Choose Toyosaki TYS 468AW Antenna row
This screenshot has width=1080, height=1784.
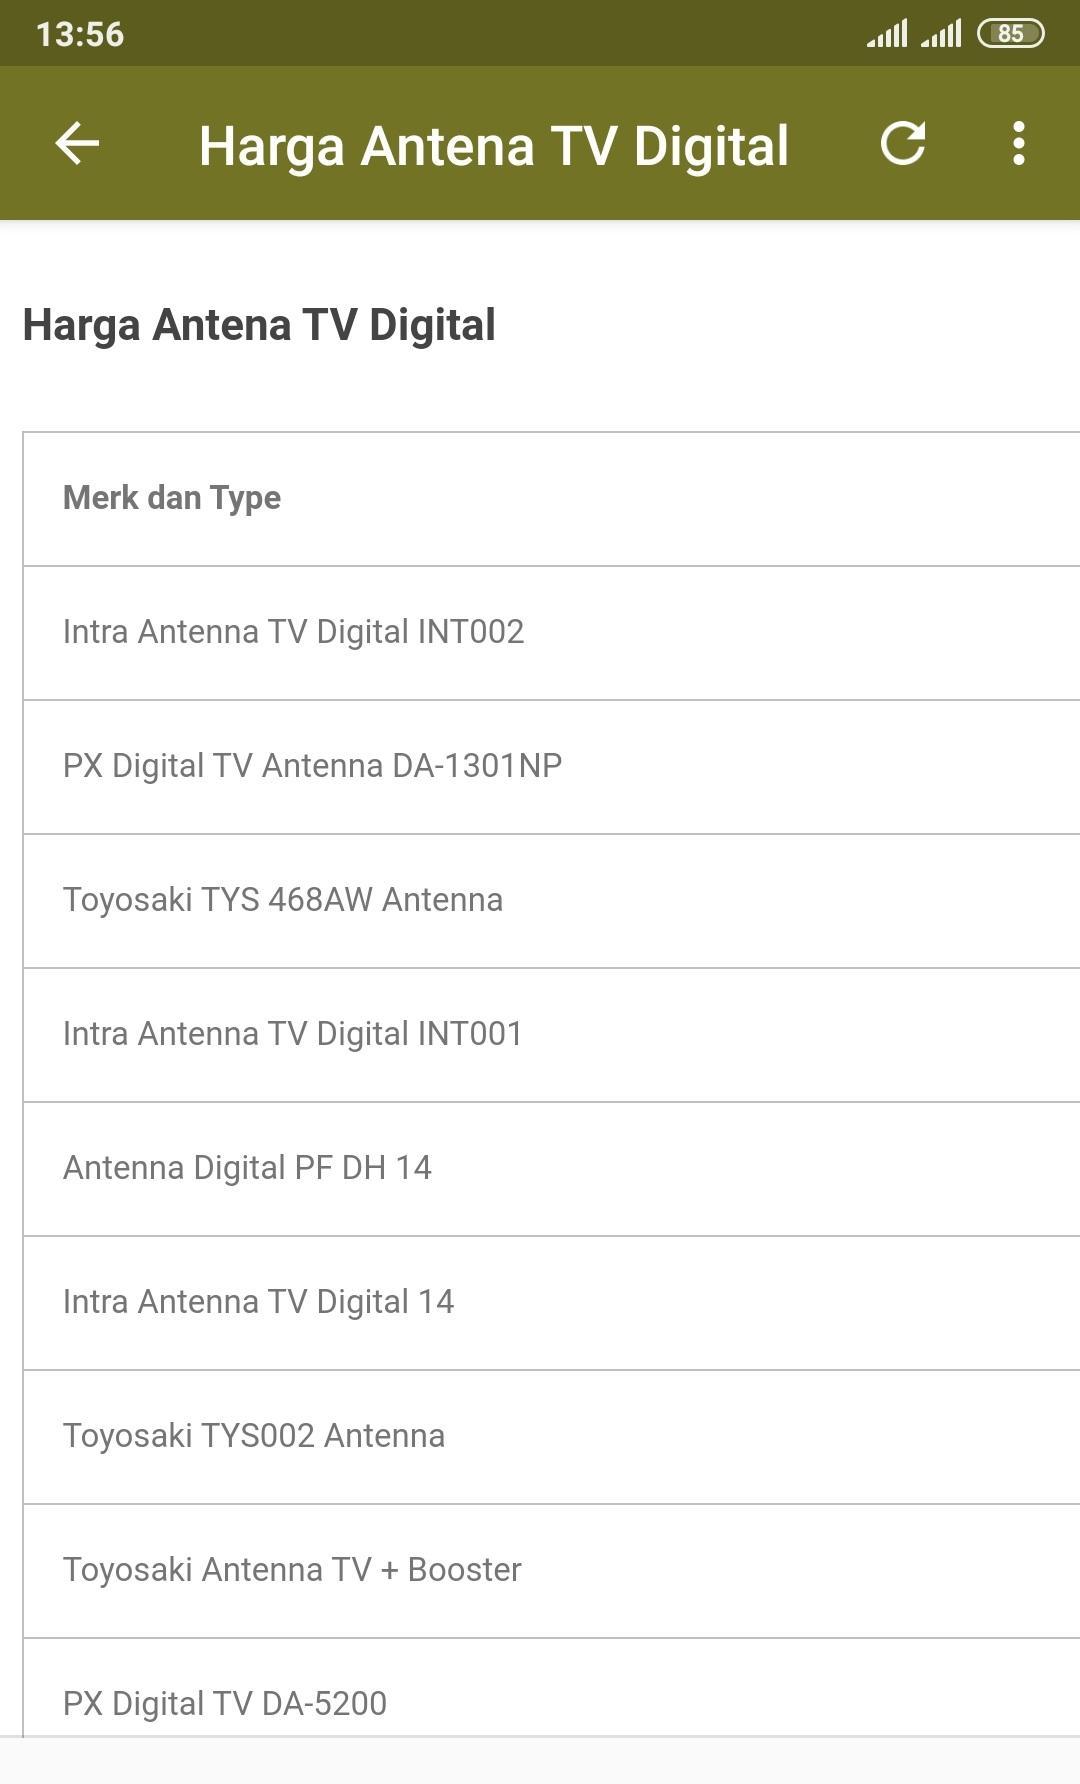click(551, 901)
